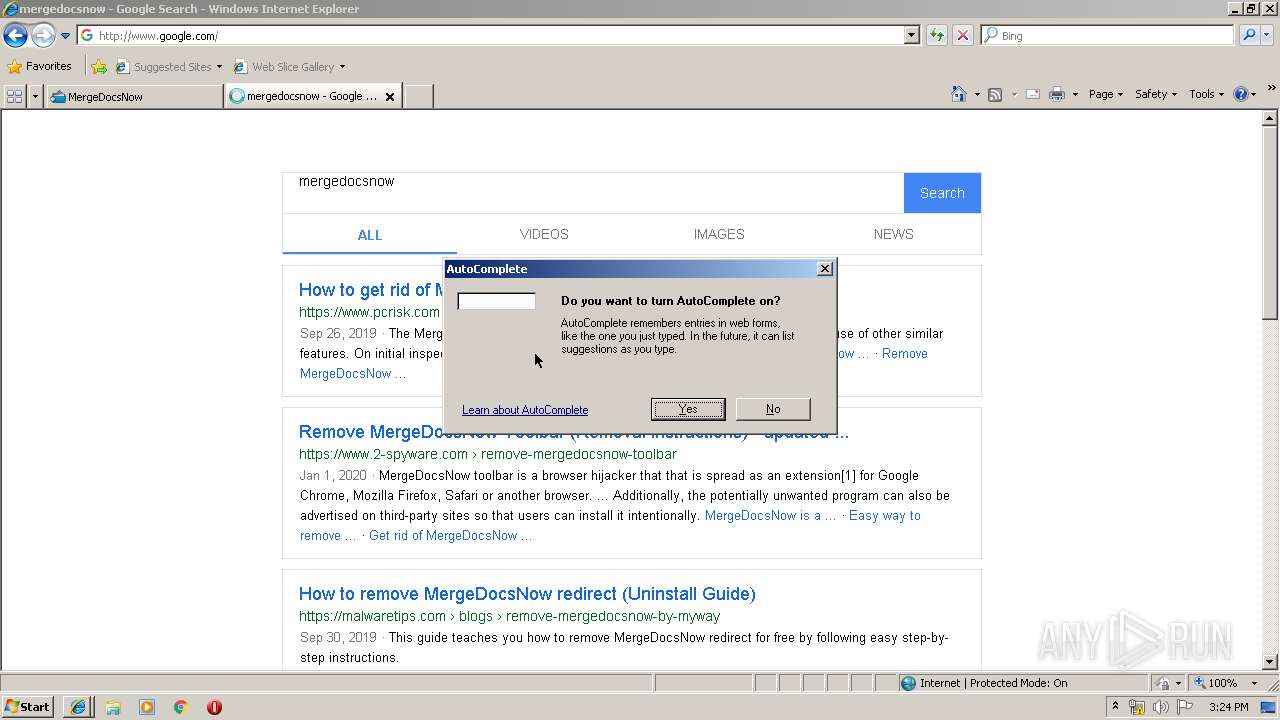Open a new blank tab
The height and width of the screenshot is (720, 1280).
coord(418,96)
